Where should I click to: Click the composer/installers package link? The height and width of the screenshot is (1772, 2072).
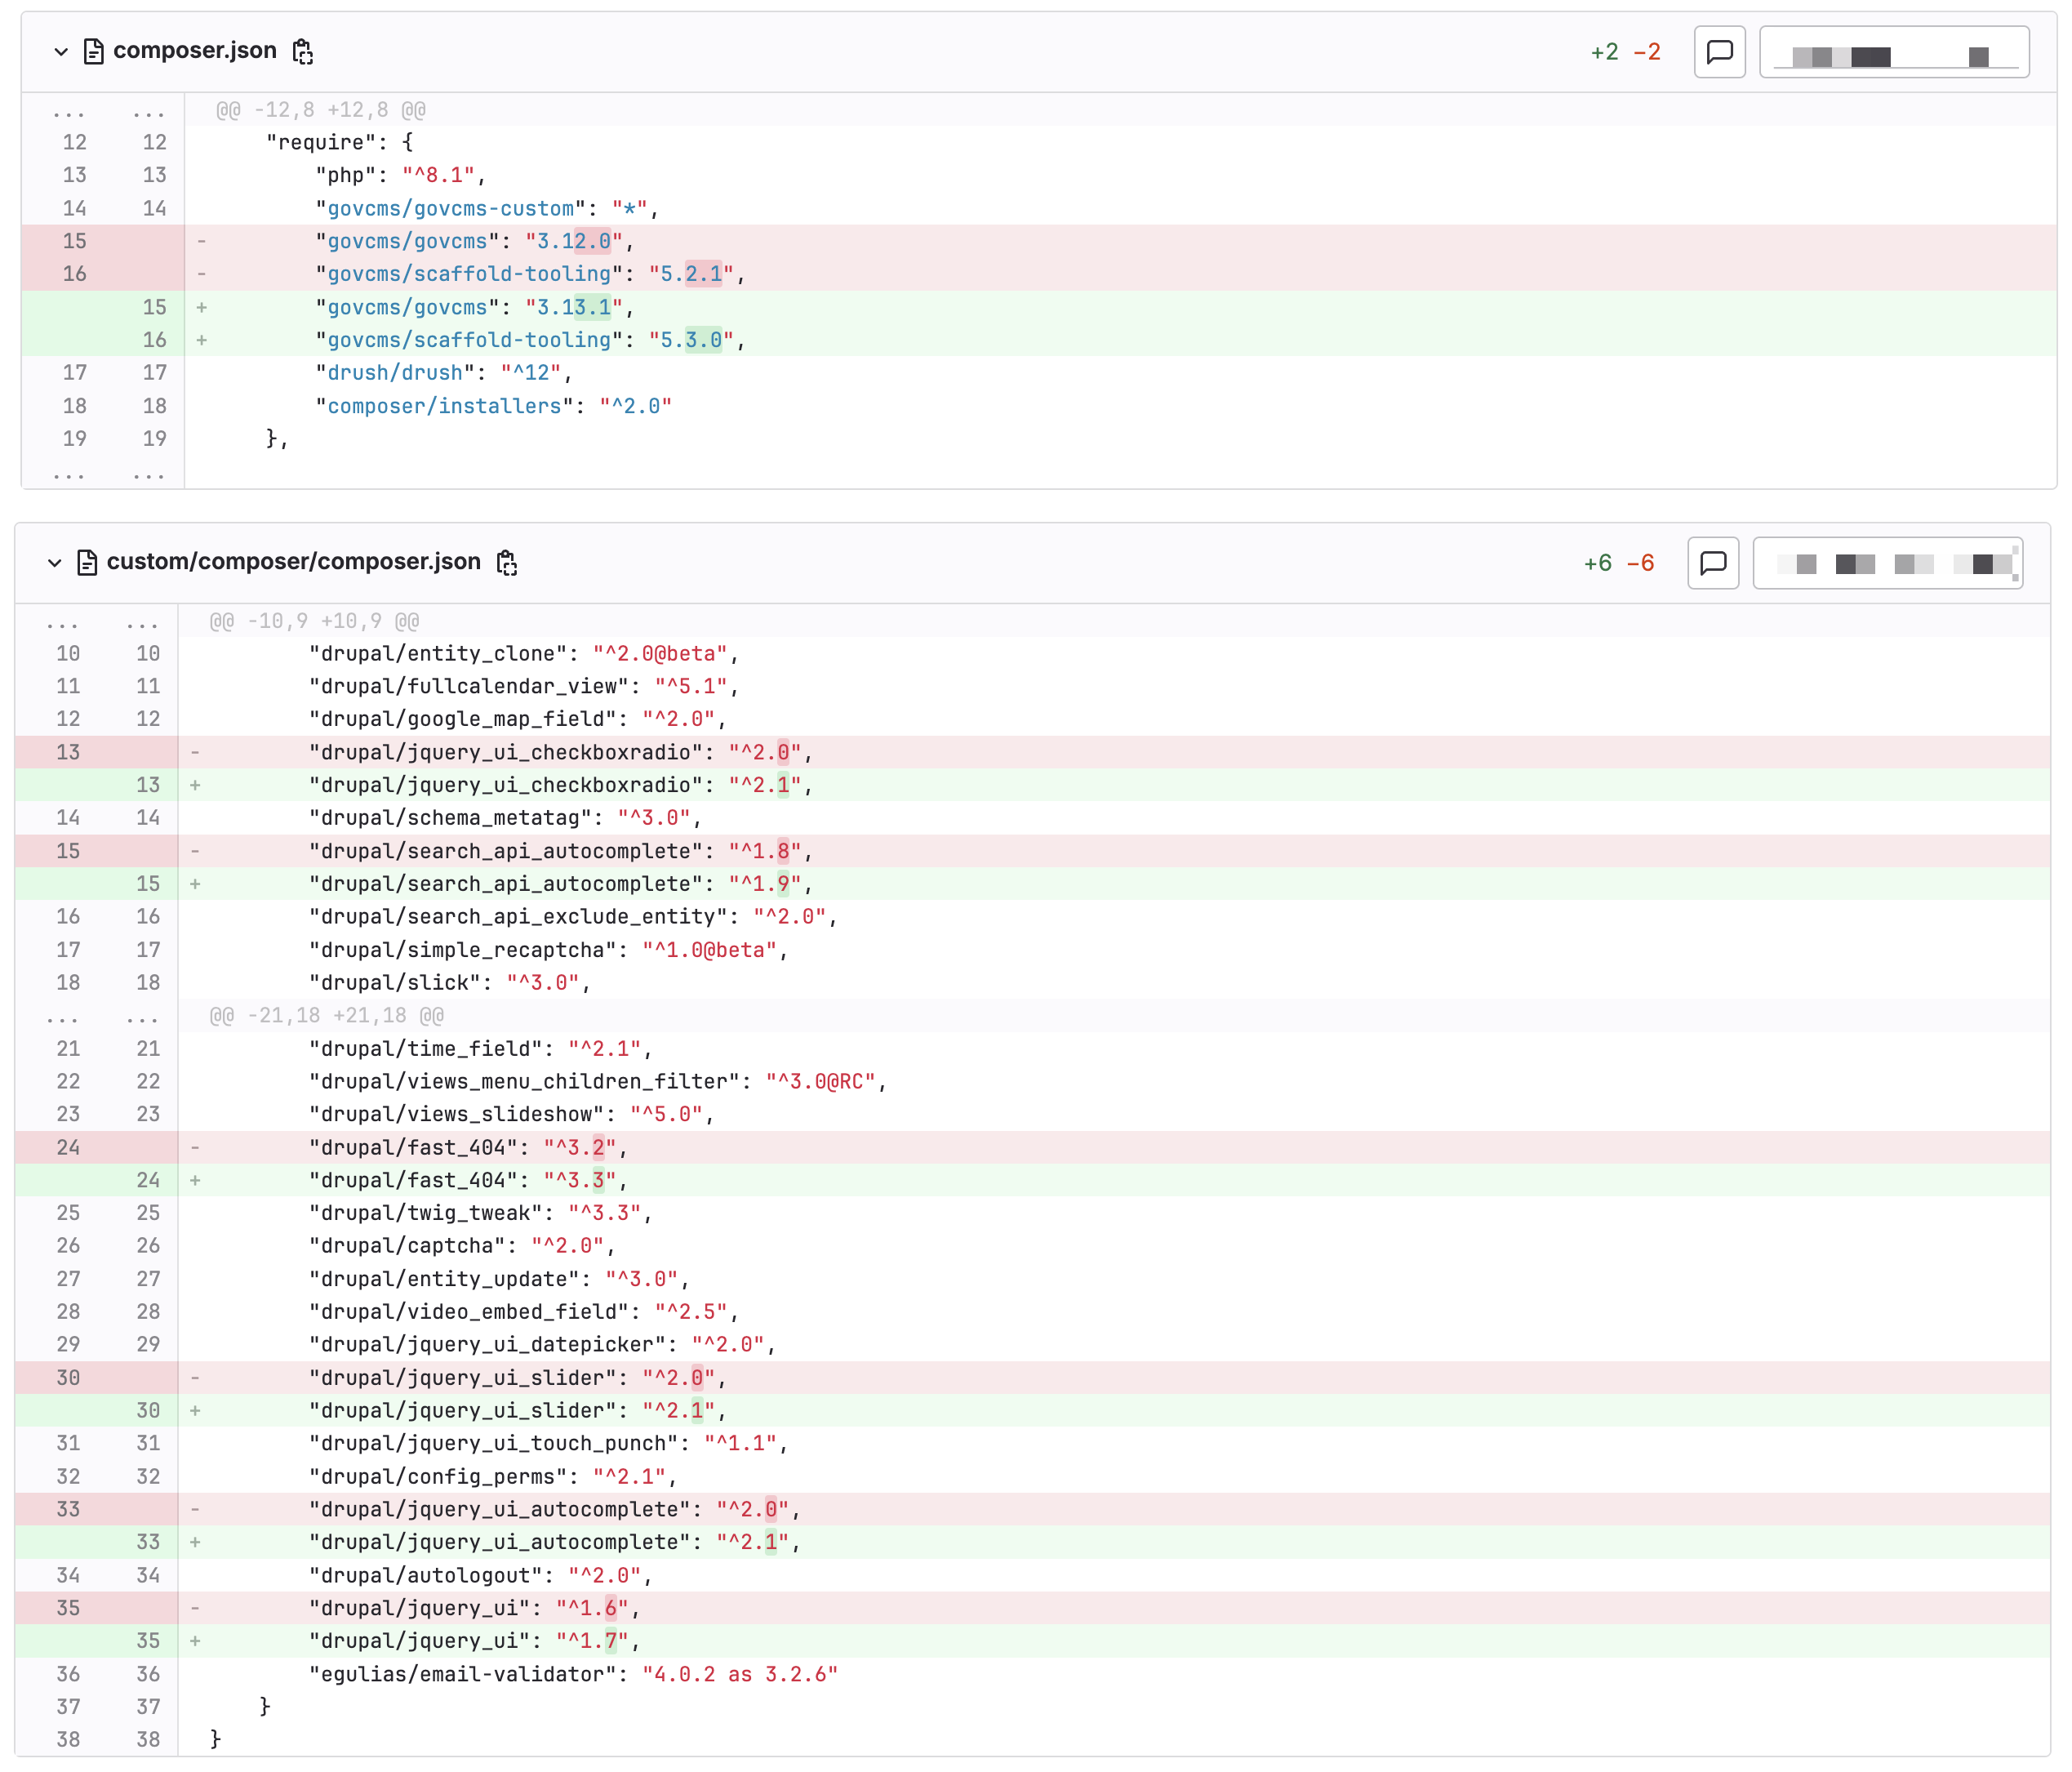point(445,406)
